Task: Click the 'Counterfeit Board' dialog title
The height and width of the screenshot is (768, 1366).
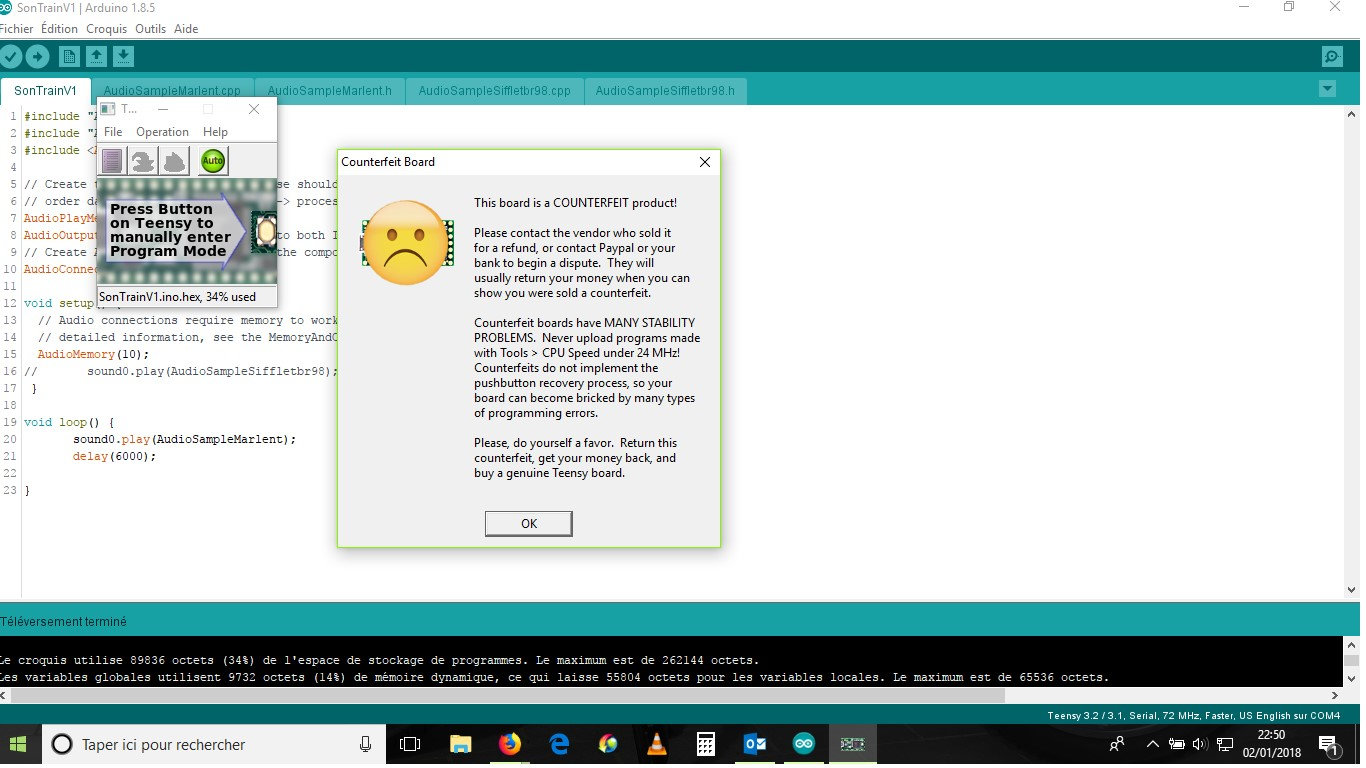Action: click(x=388, y=162)
